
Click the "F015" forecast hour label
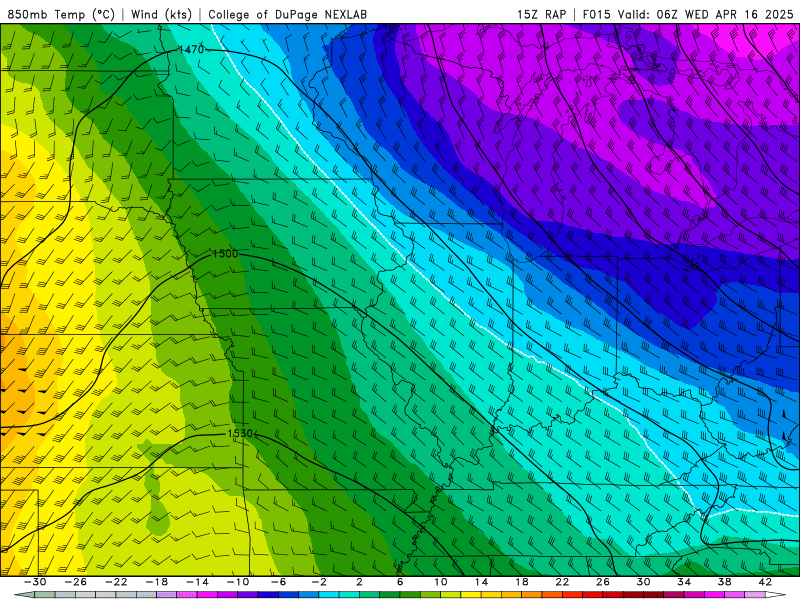[x=596, y=14]
